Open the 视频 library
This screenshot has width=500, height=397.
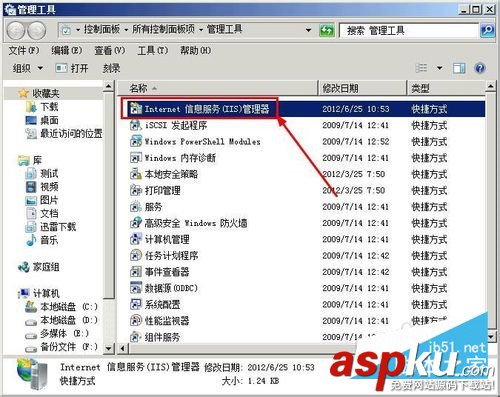tap(49, 187)
